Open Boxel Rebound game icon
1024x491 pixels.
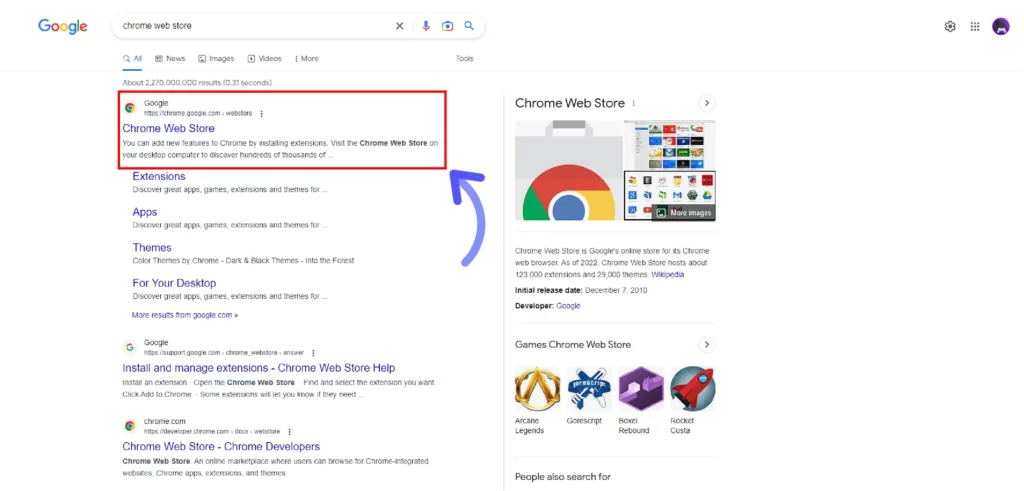point(641,388)
